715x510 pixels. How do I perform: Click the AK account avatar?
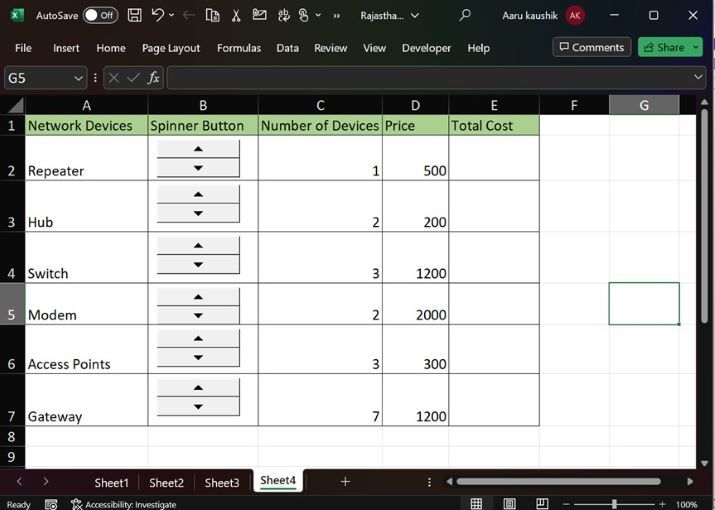(x=575, y=16)
